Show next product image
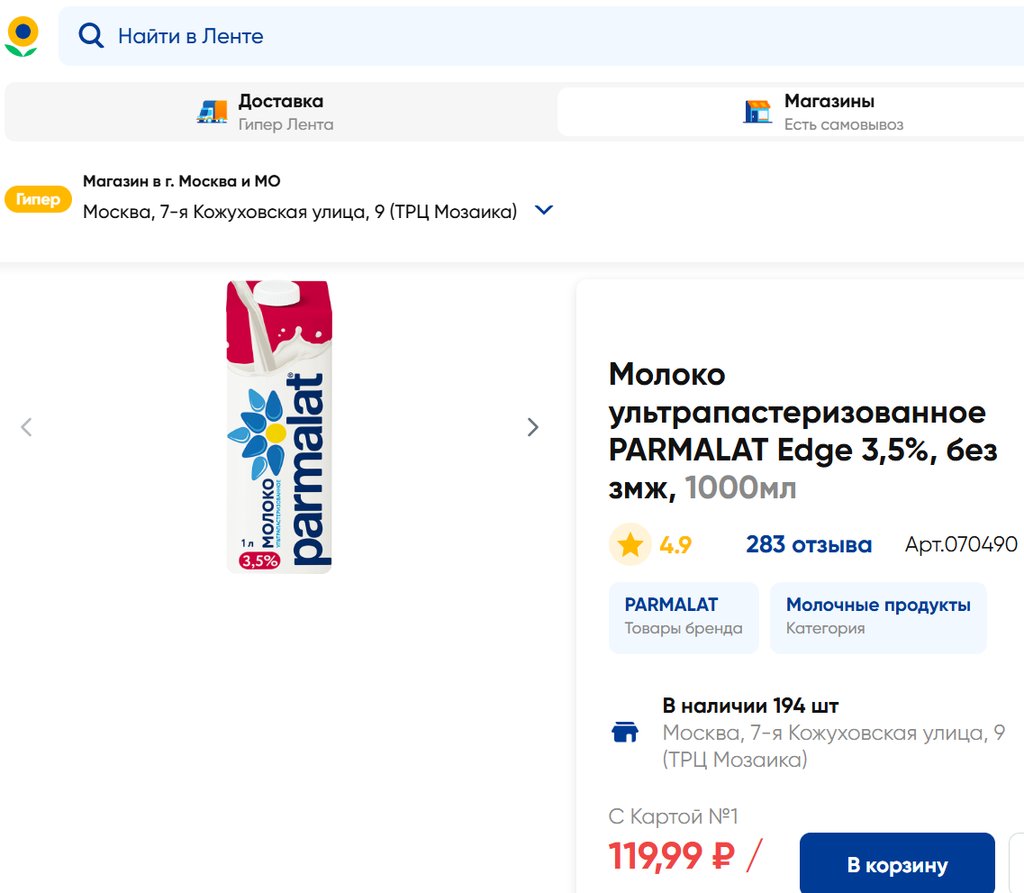 point(533,427)
